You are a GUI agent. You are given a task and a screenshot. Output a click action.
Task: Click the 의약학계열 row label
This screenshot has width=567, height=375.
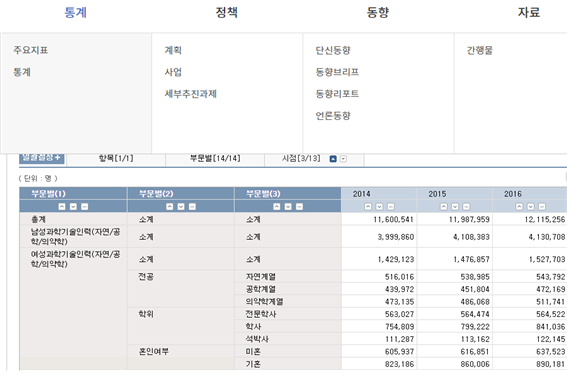coord(265,302)
